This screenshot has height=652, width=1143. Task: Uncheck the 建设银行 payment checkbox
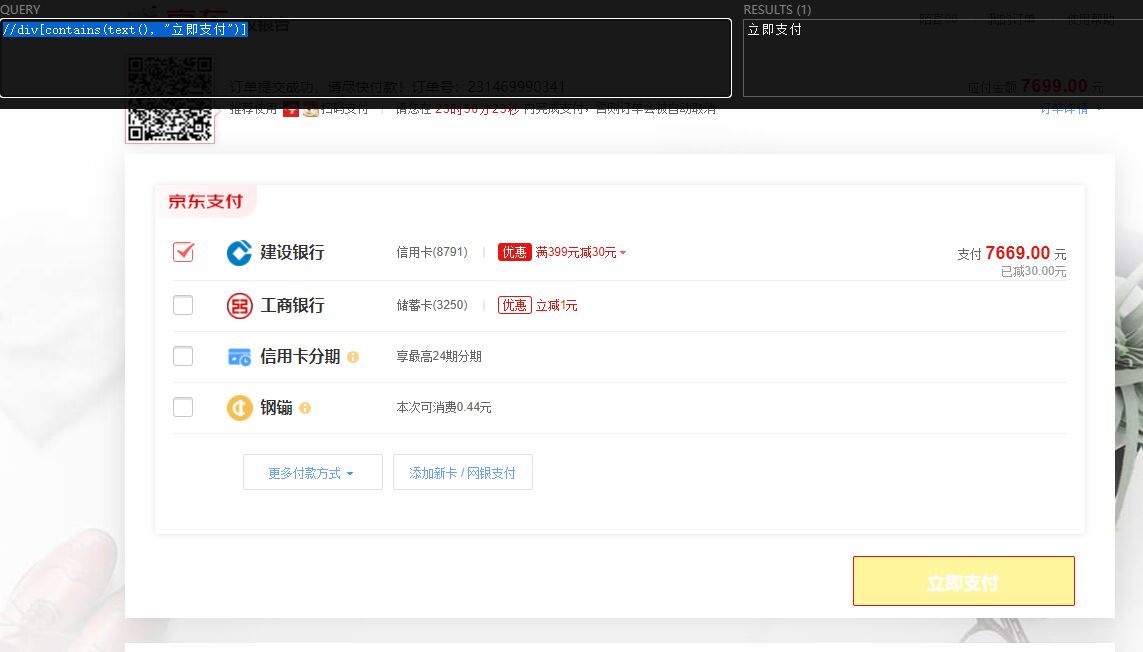click(x=183, y=252)
